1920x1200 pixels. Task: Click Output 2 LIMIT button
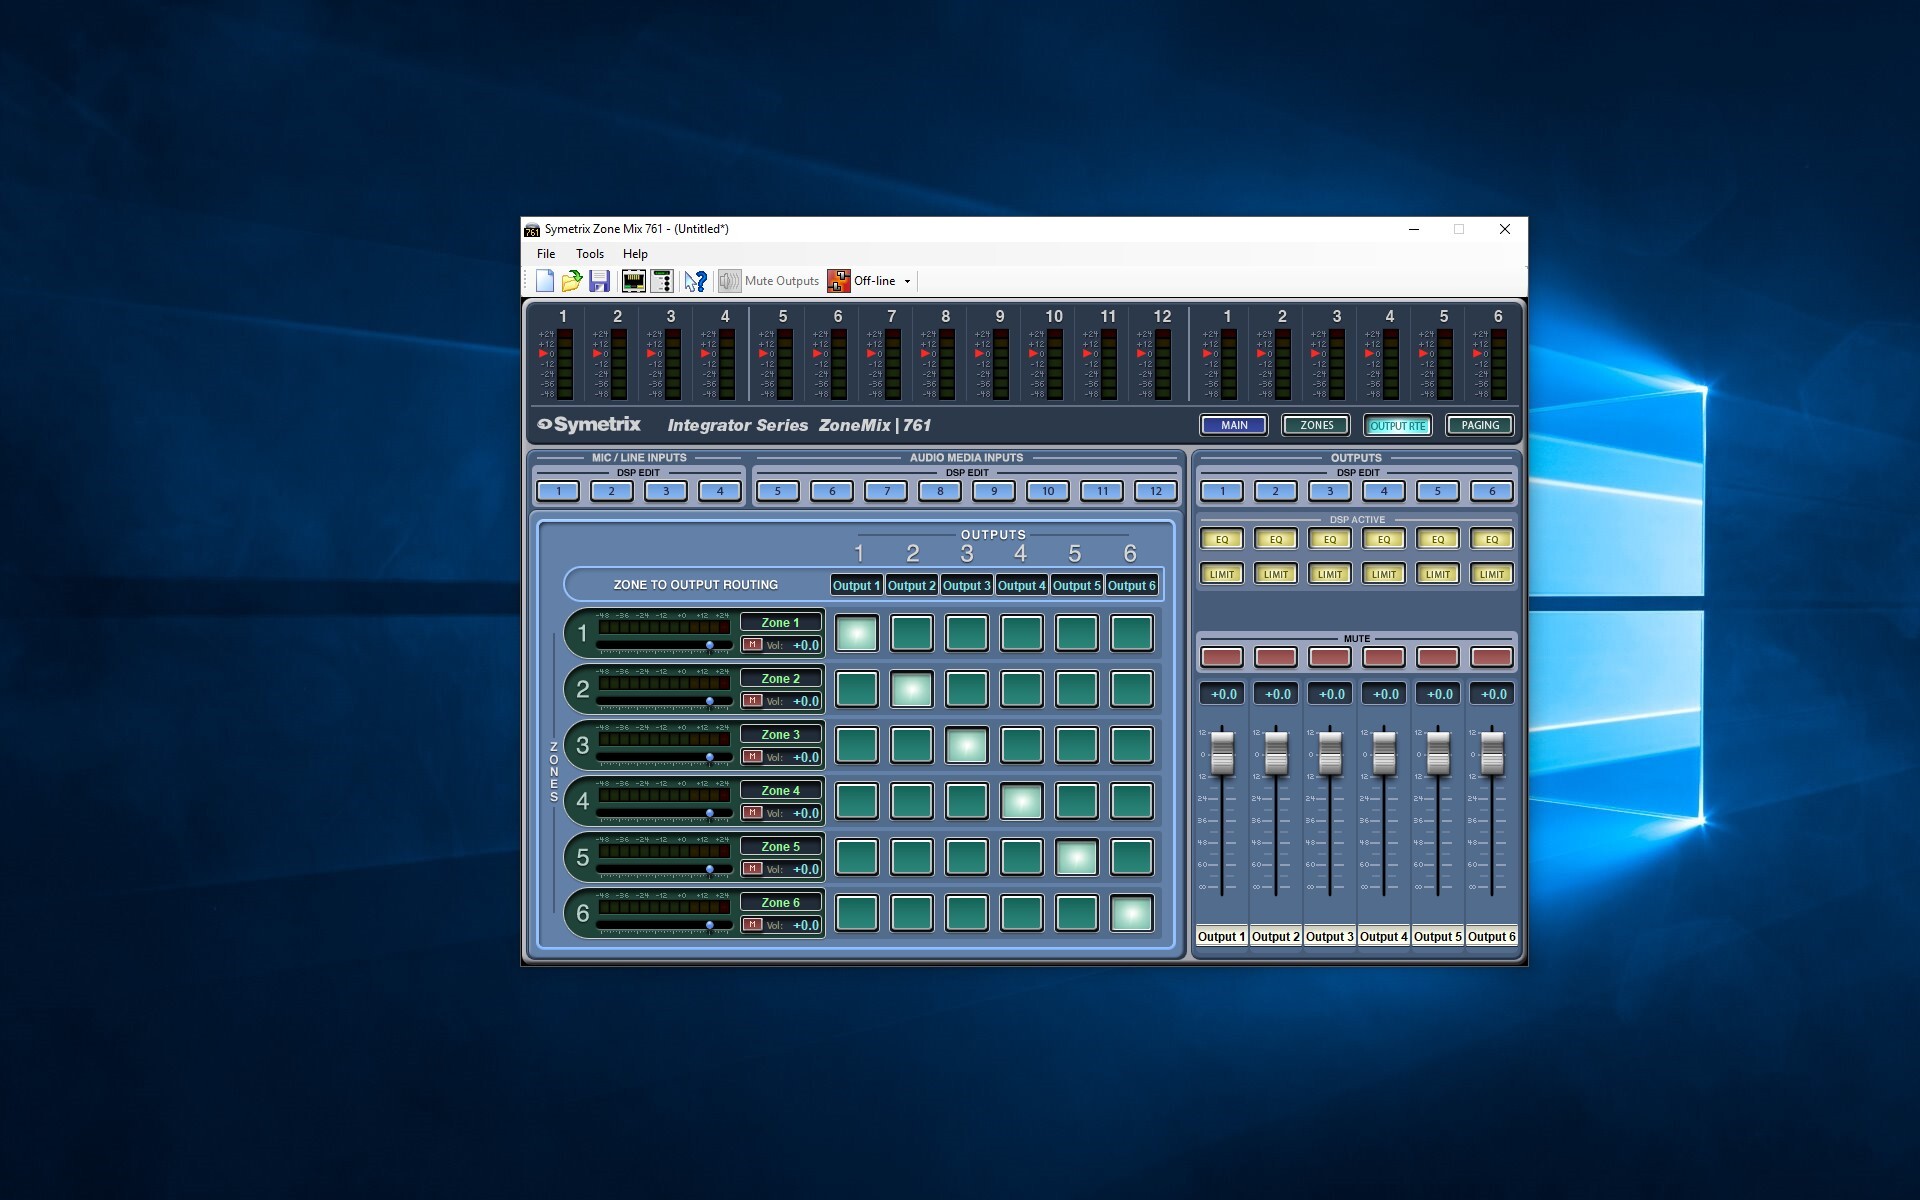[1276, 574]
